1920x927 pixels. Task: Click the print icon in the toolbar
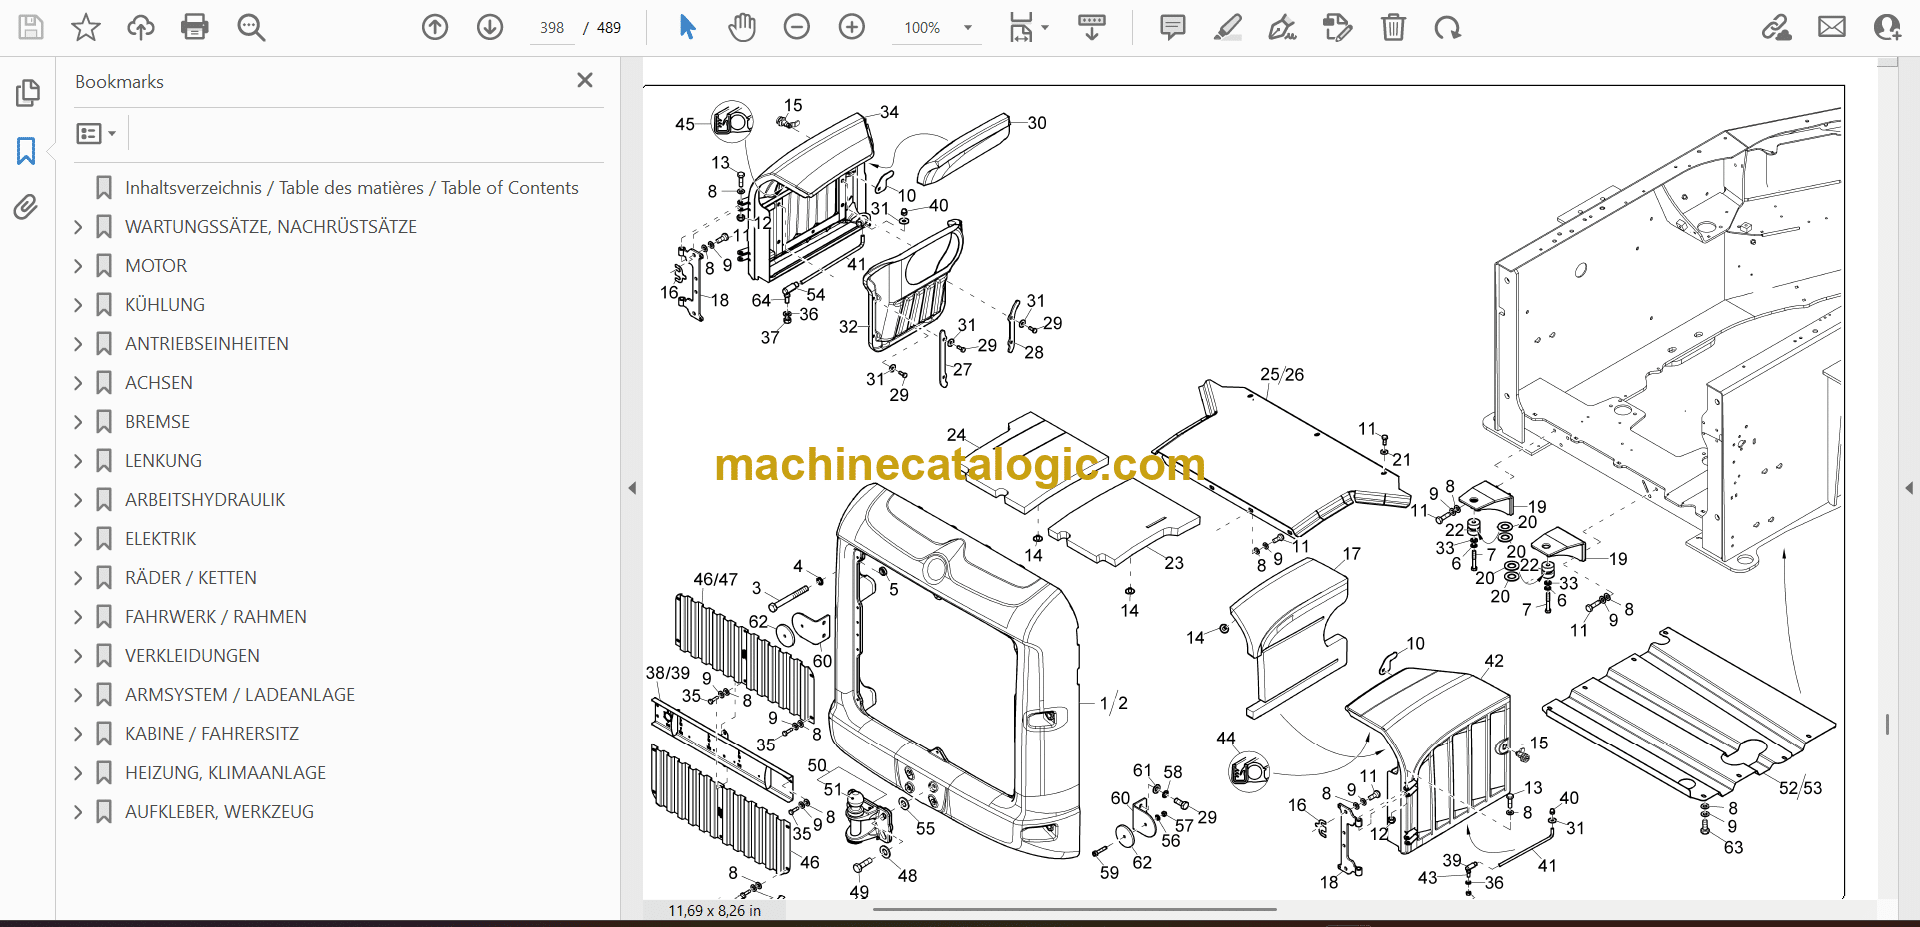click(x=195, y=27)
